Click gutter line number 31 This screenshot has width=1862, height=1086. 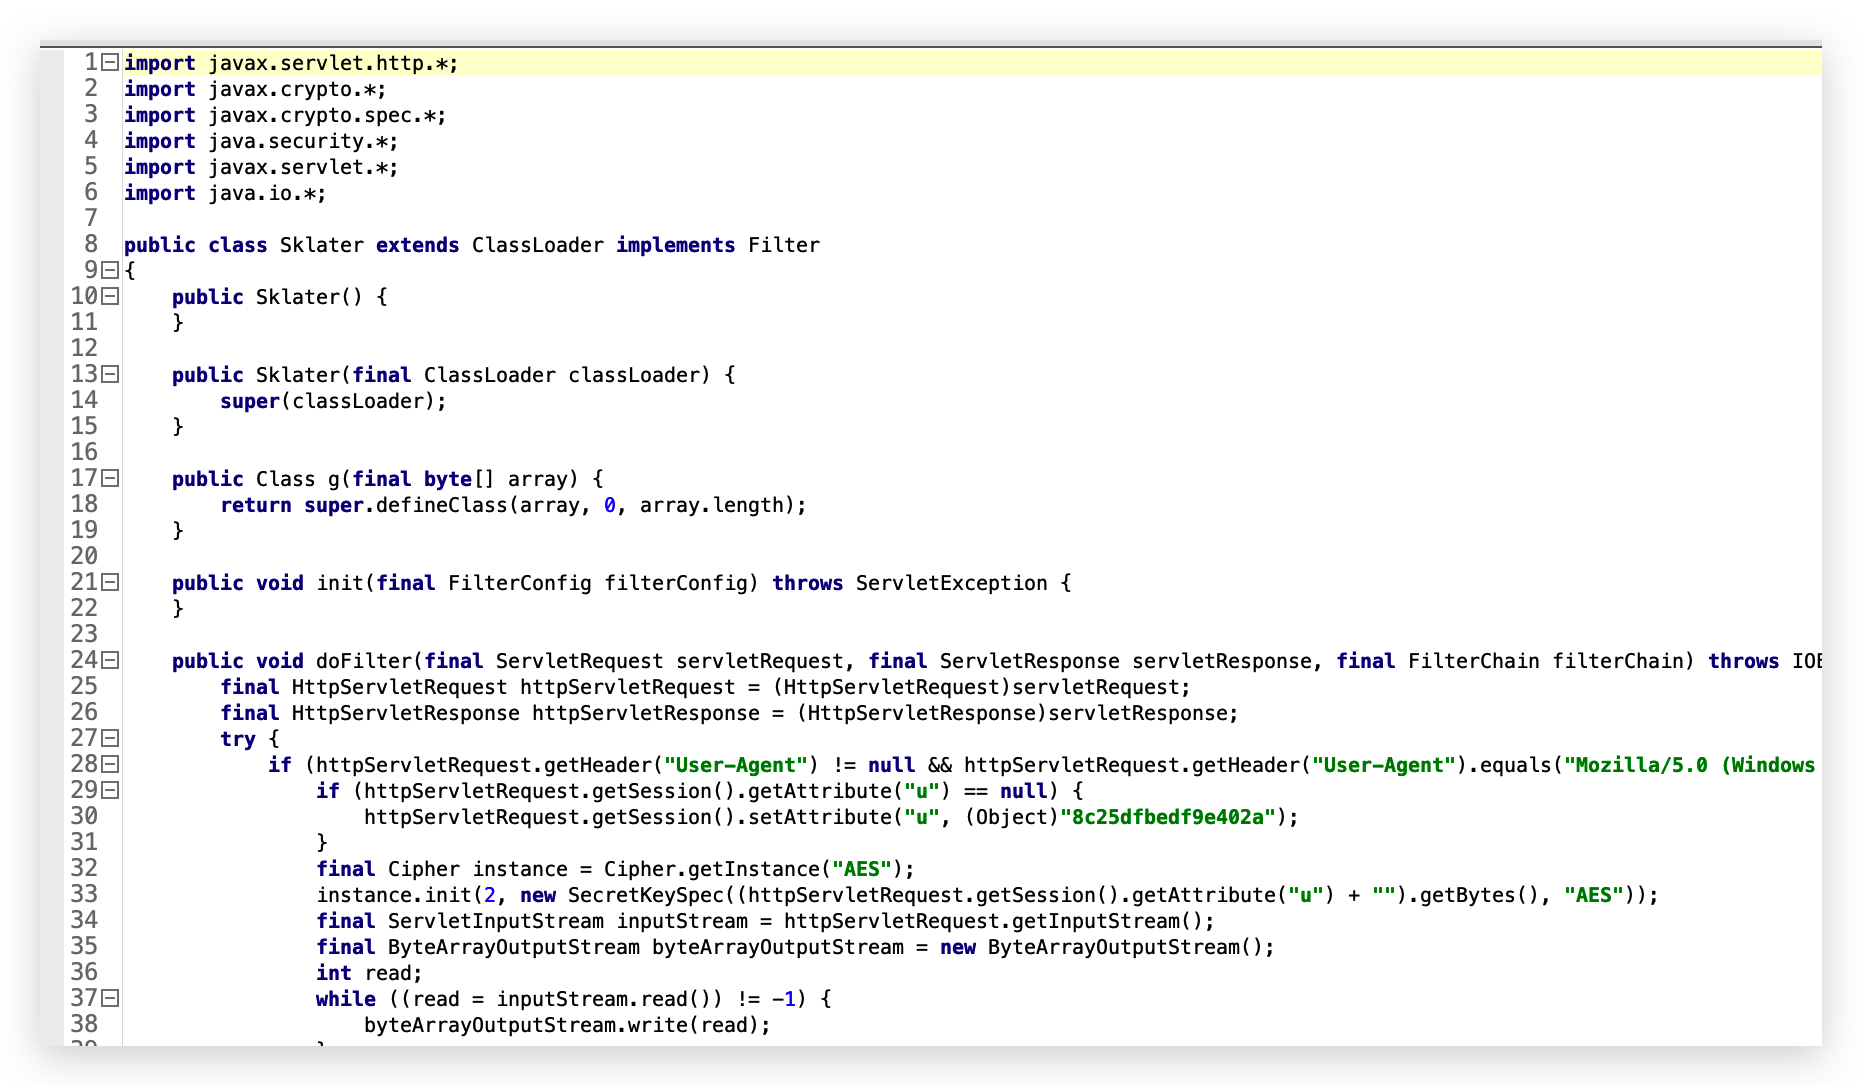tap(84, 842)
